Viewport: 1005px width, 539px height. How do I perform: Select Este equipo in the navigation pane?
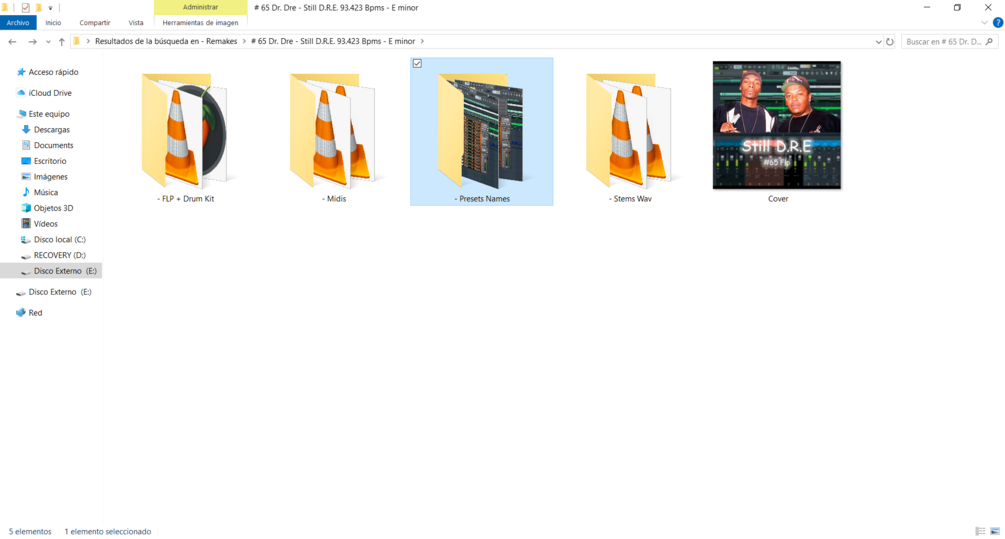click(49, 113)
